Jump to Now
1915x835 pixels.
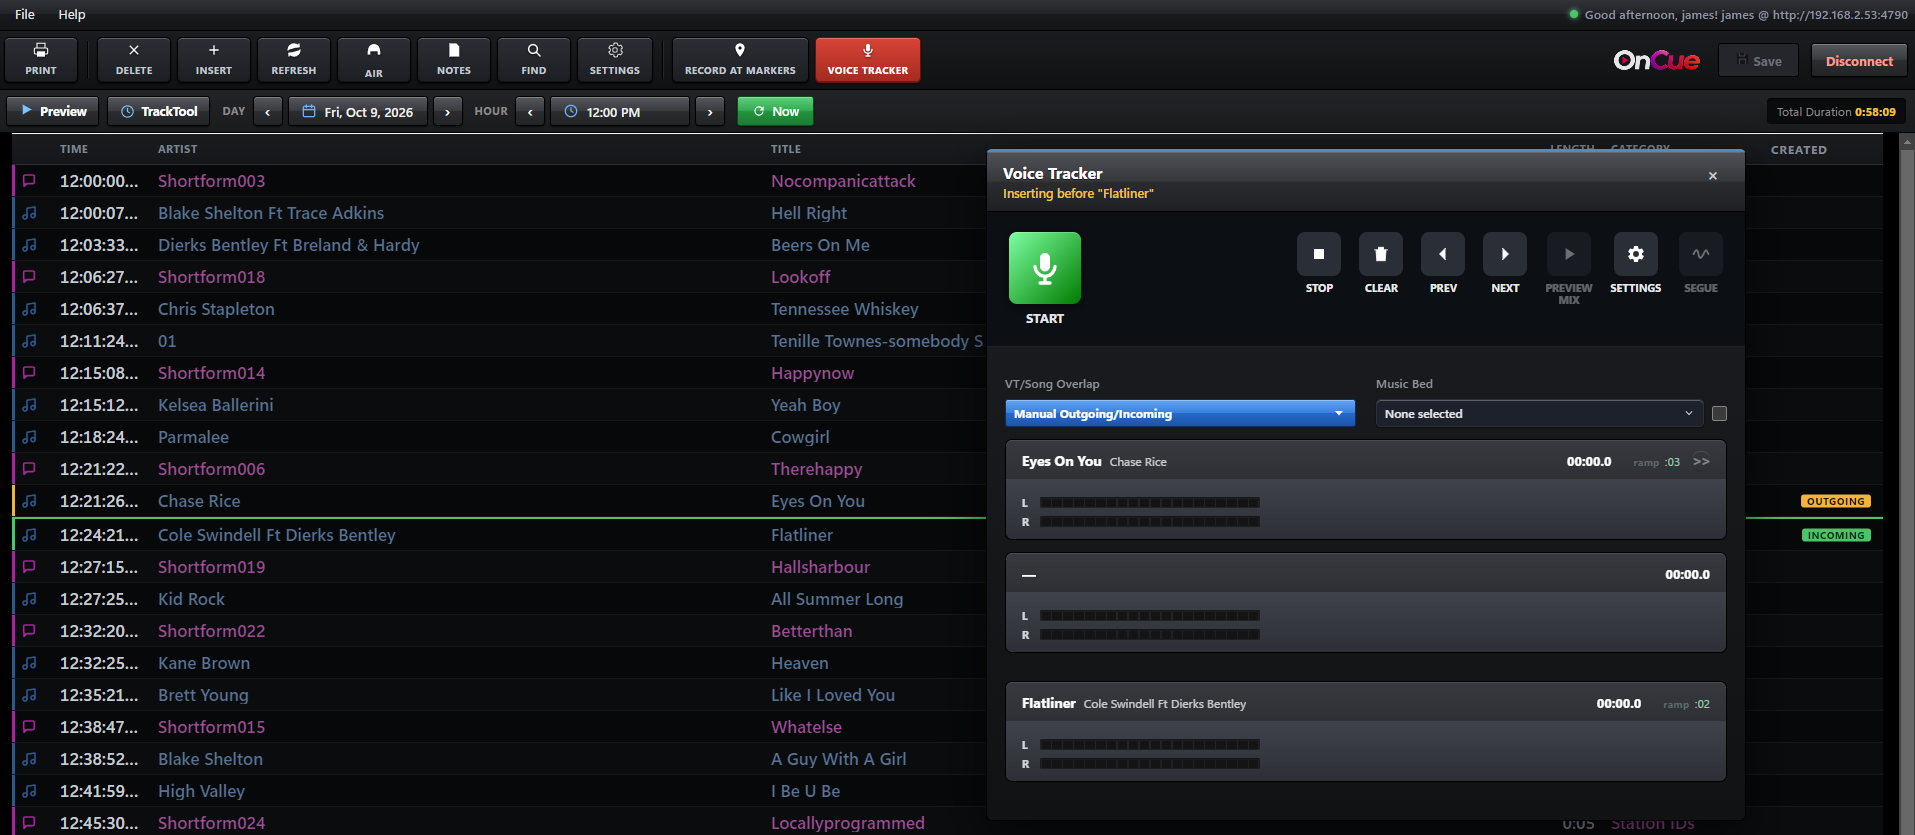(775, 111)
